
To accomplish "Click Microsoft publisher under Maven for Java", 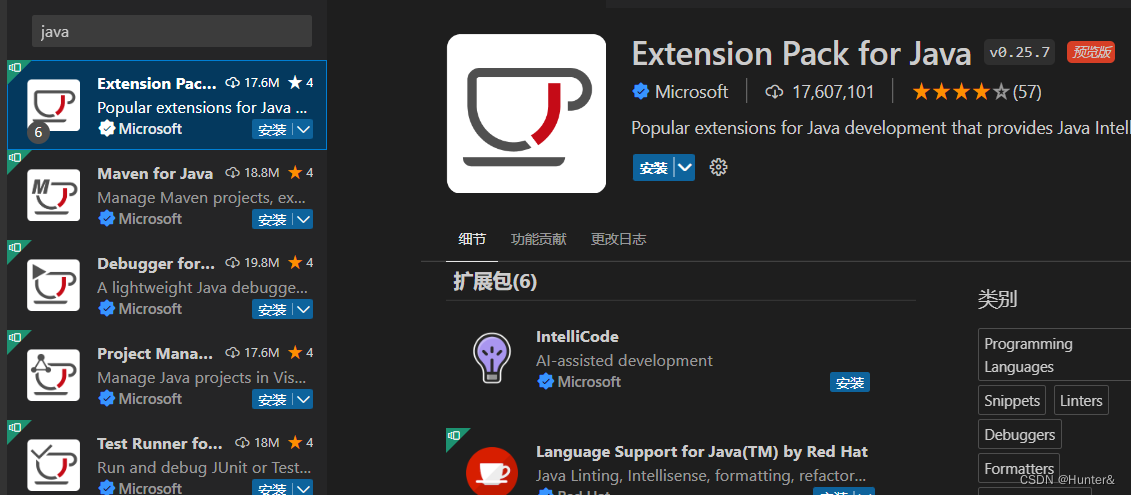I will [150, 218].
